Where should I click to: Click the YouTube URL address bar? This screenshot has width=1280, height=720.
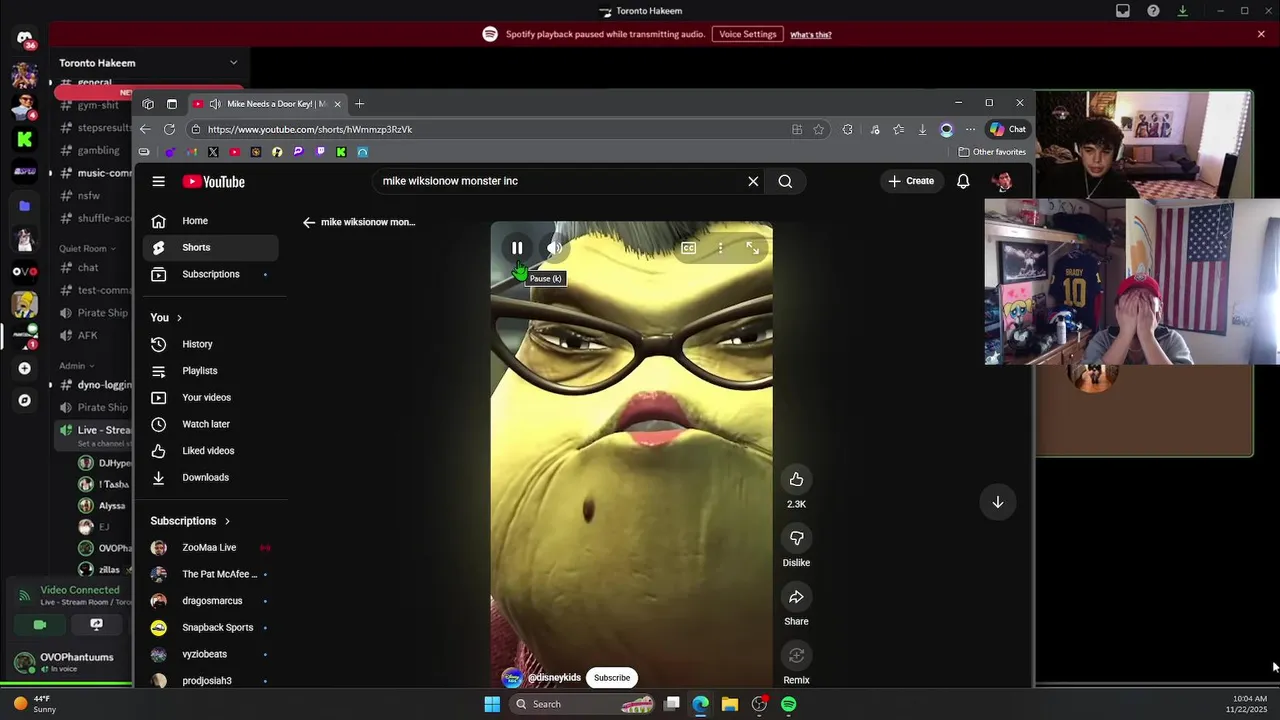(x=495, y=129)
